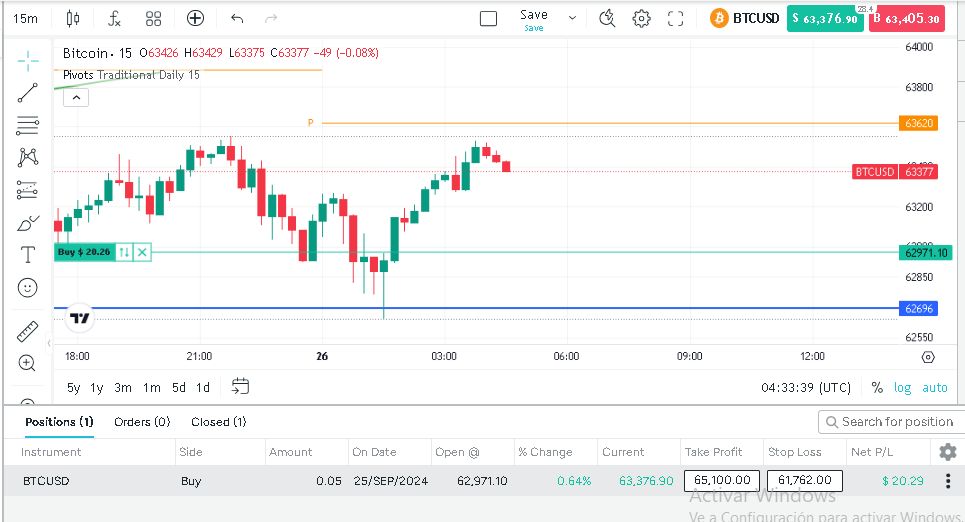Toggle log scale
The image size is (965, 522).
(x=902, y=388)
